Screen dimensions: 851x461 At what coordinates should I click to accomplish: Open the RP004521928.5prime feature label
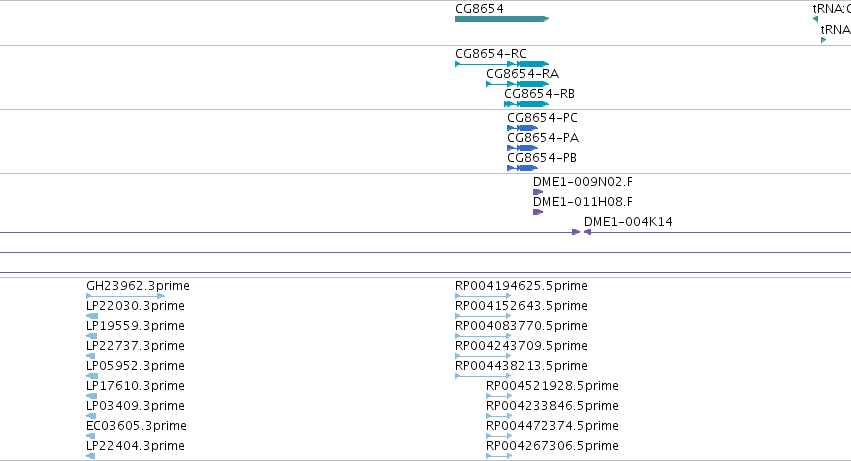click(x=552, y=386)
